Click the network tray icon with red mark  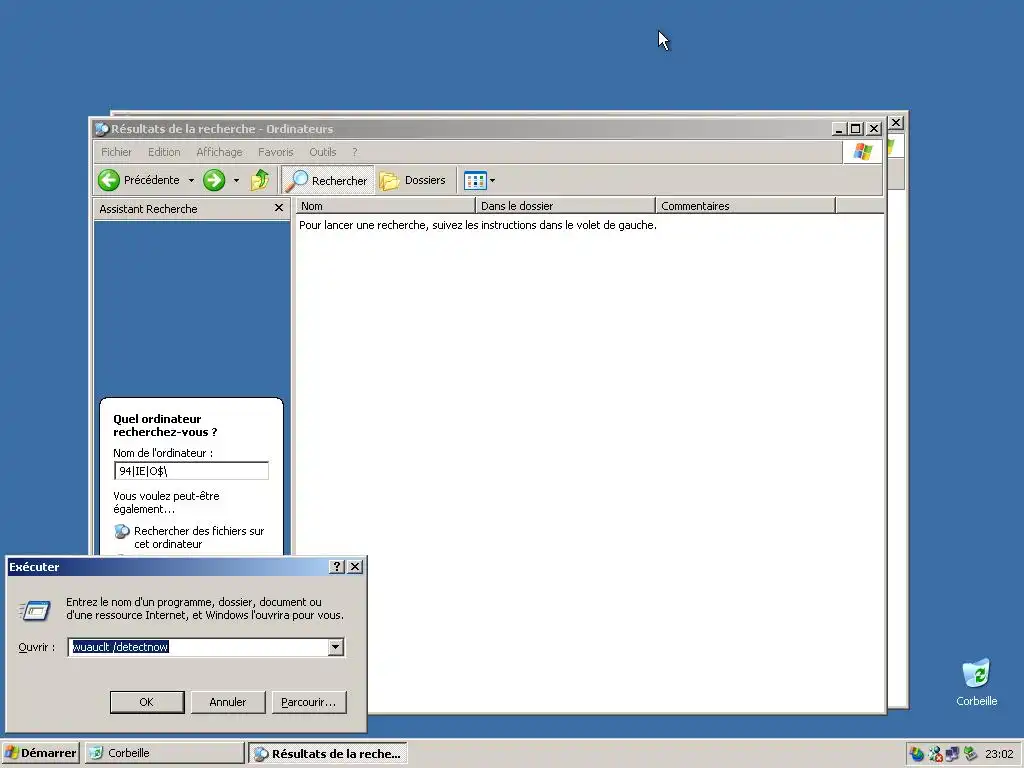coord(935,754)
